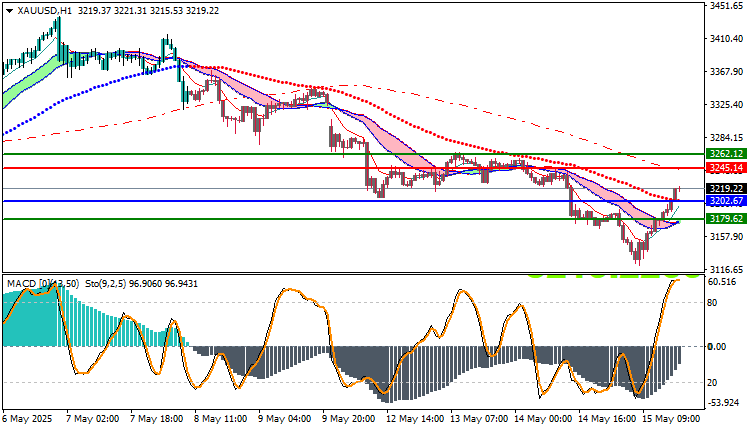Select the -53.924 indicator scale value
750x430 pixels.
pyautogui.click(x=723, y=402)
